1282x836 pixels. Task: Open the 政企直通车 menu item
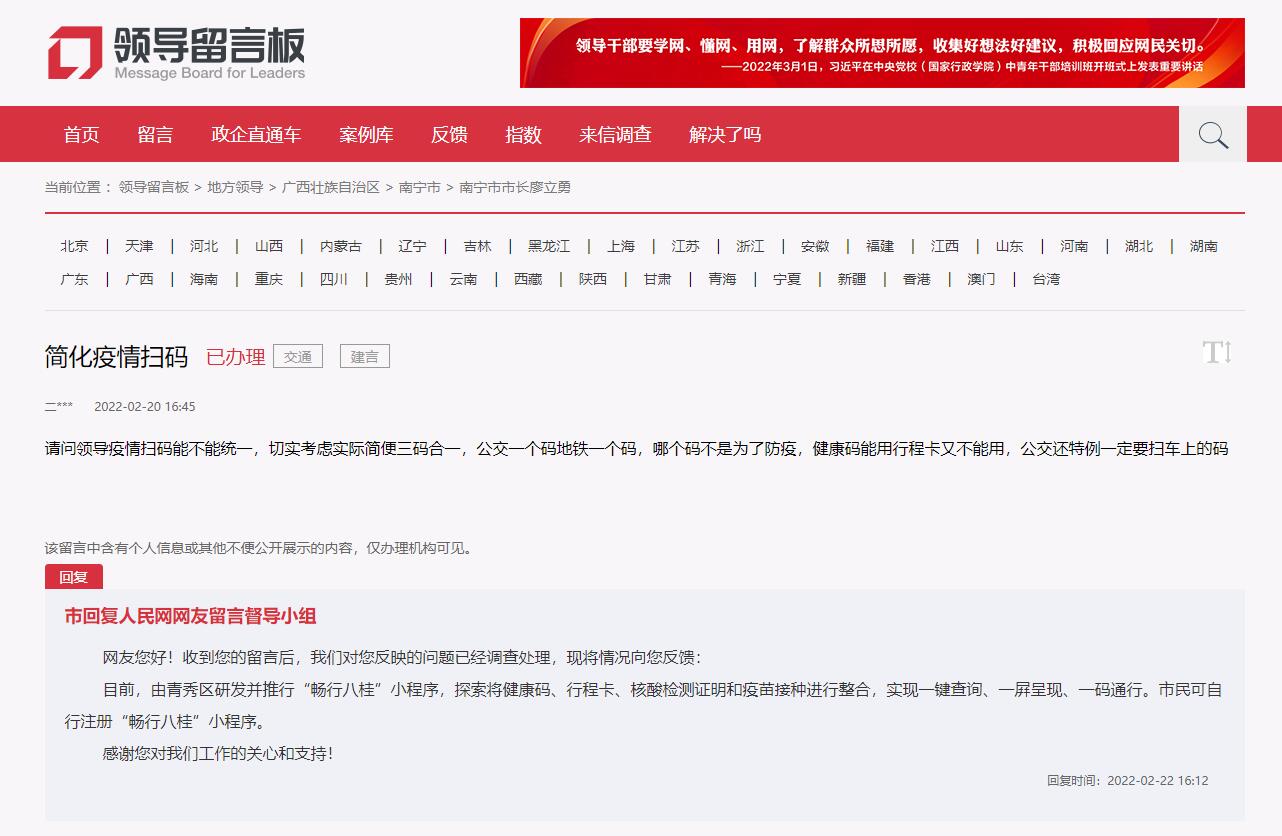coord(256,135)
